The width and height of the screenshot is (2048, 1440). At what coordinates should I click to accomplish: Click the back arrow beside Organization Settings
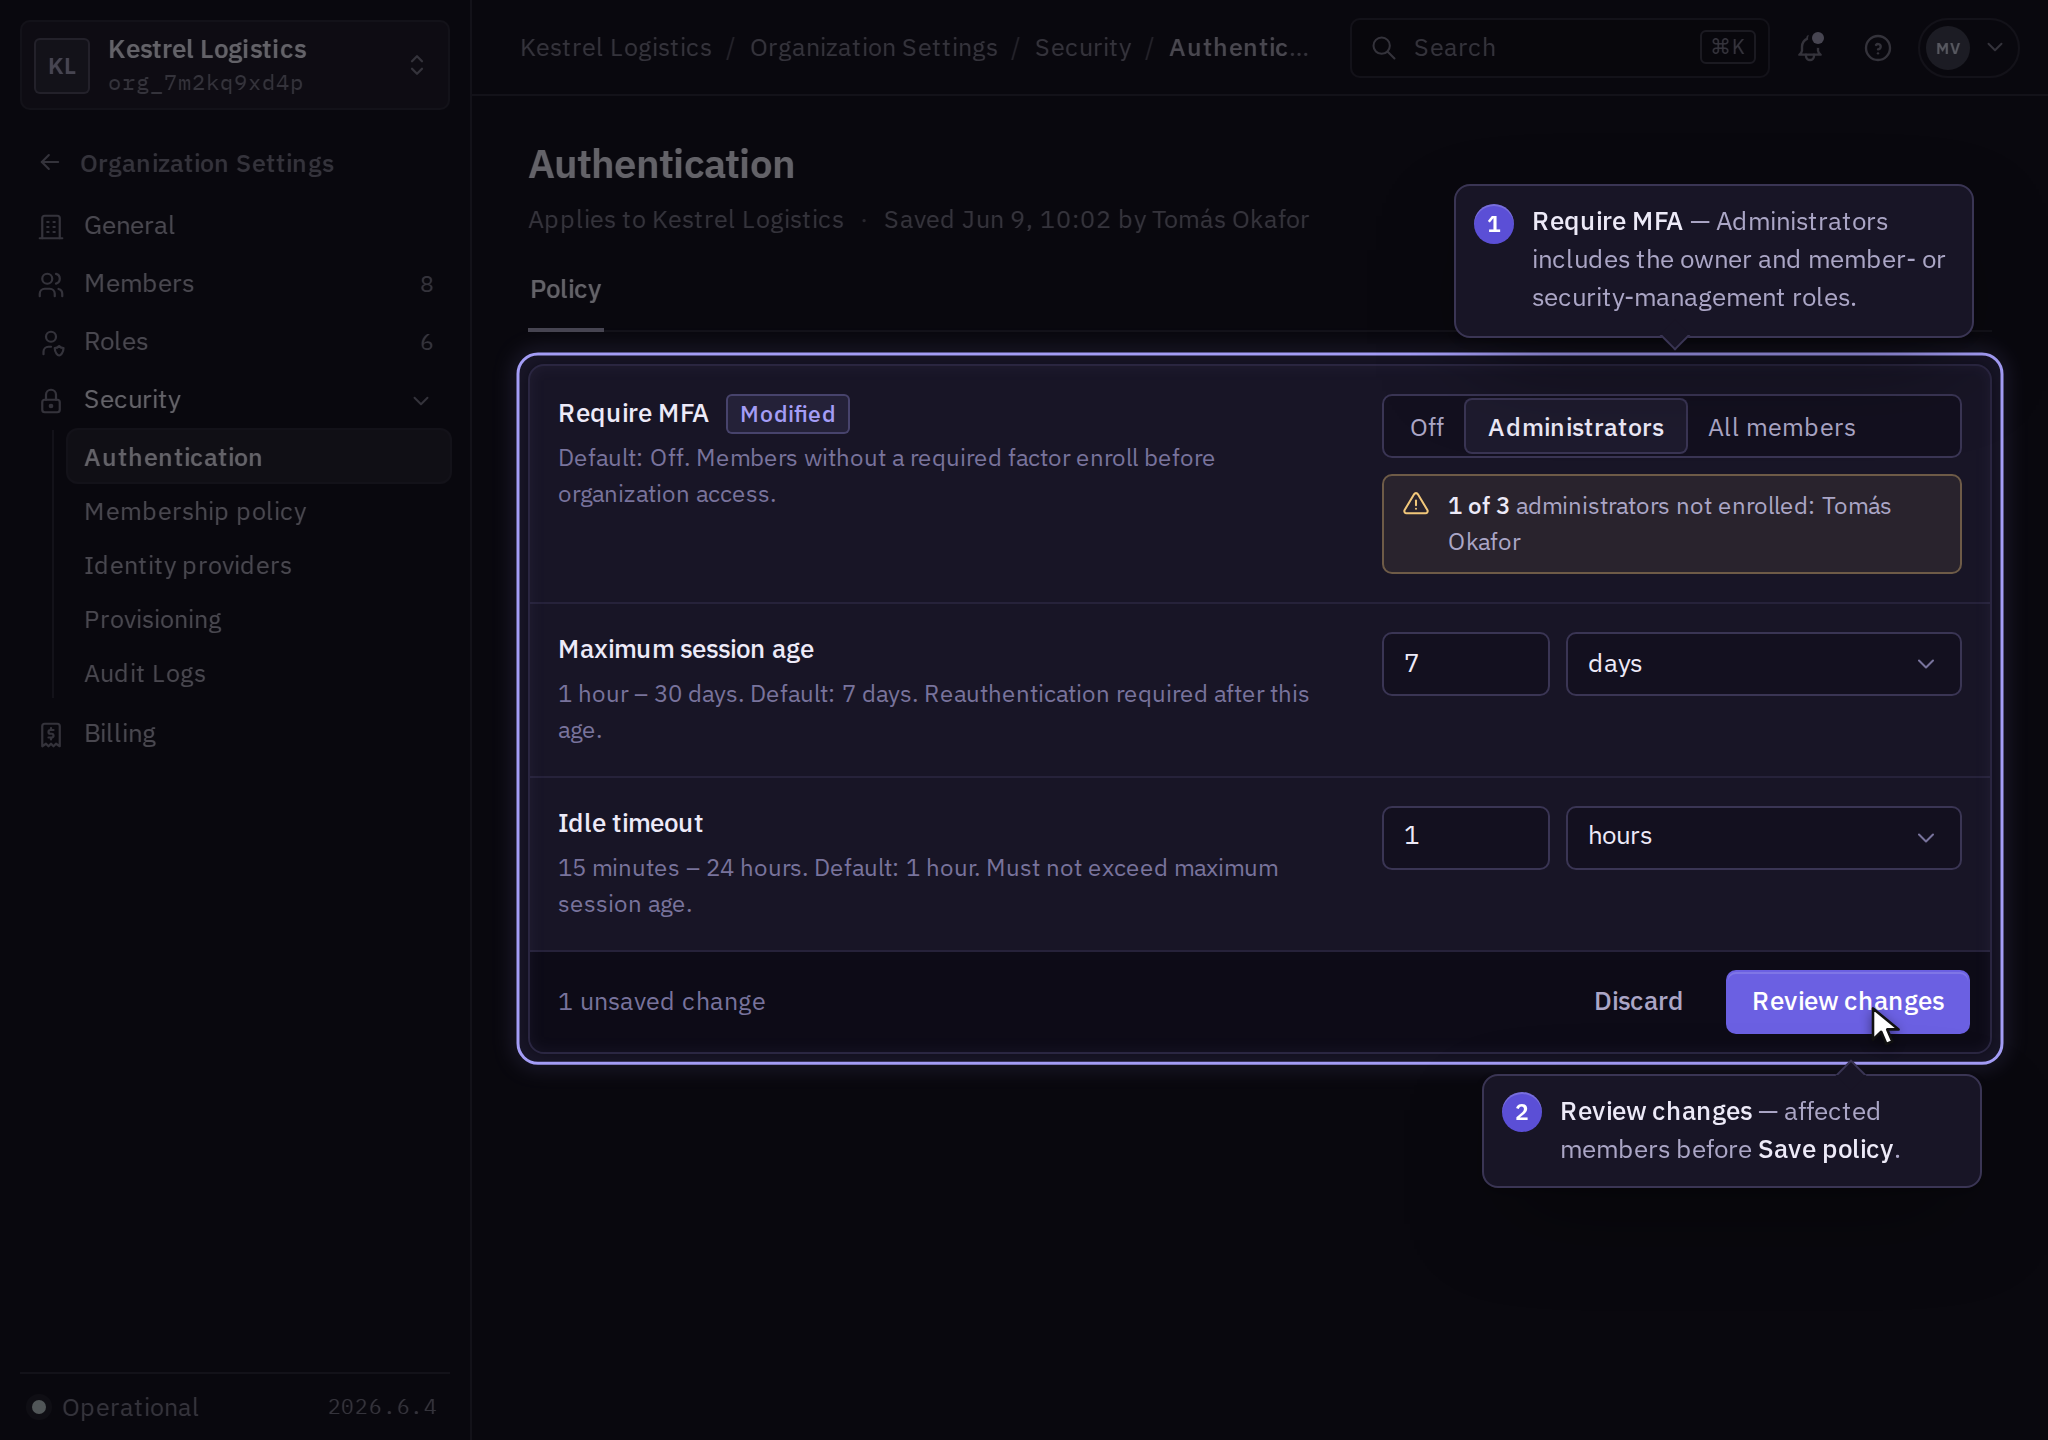(50, 162)
